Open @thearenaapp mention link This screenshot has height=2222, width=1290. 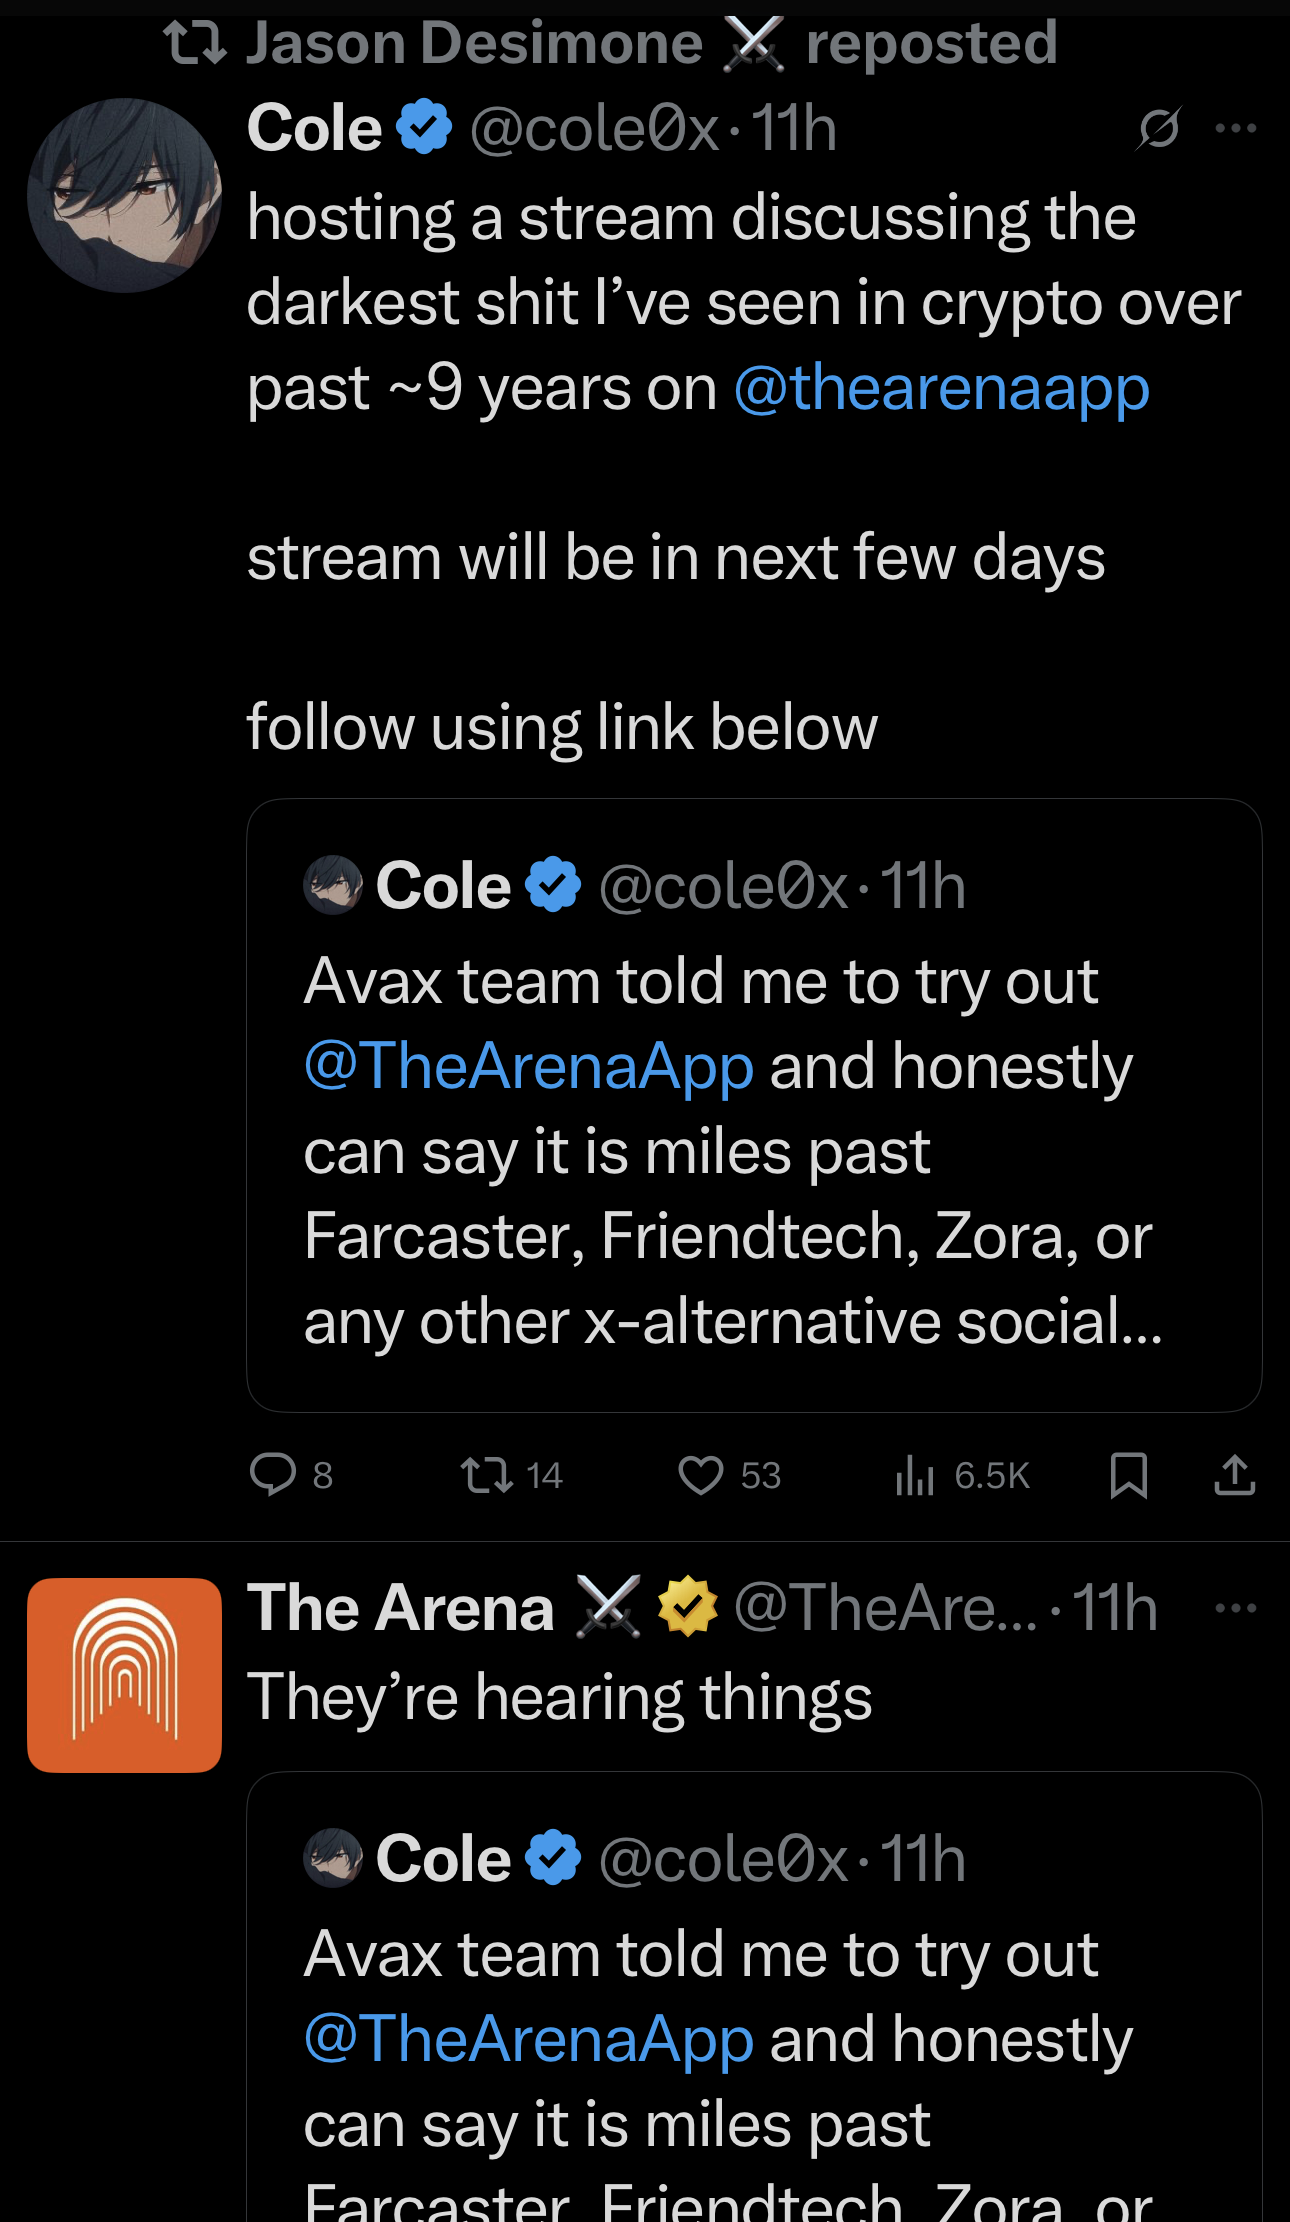click(x=941, y=388)
